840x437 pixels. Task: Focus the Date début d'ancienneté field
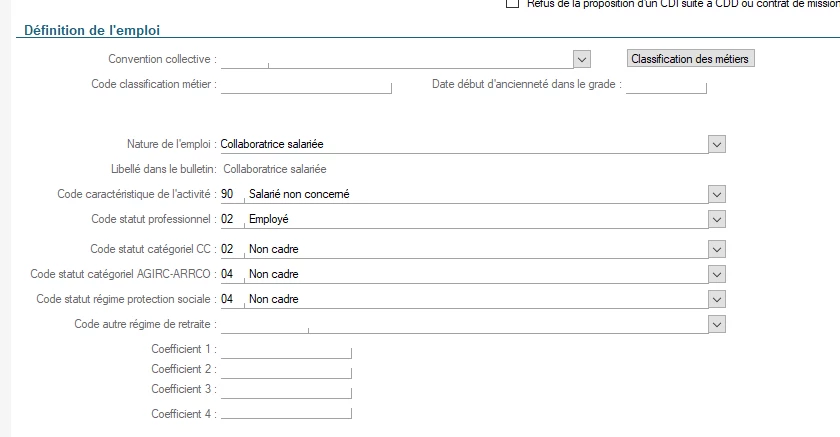click(x=666, y=85)
